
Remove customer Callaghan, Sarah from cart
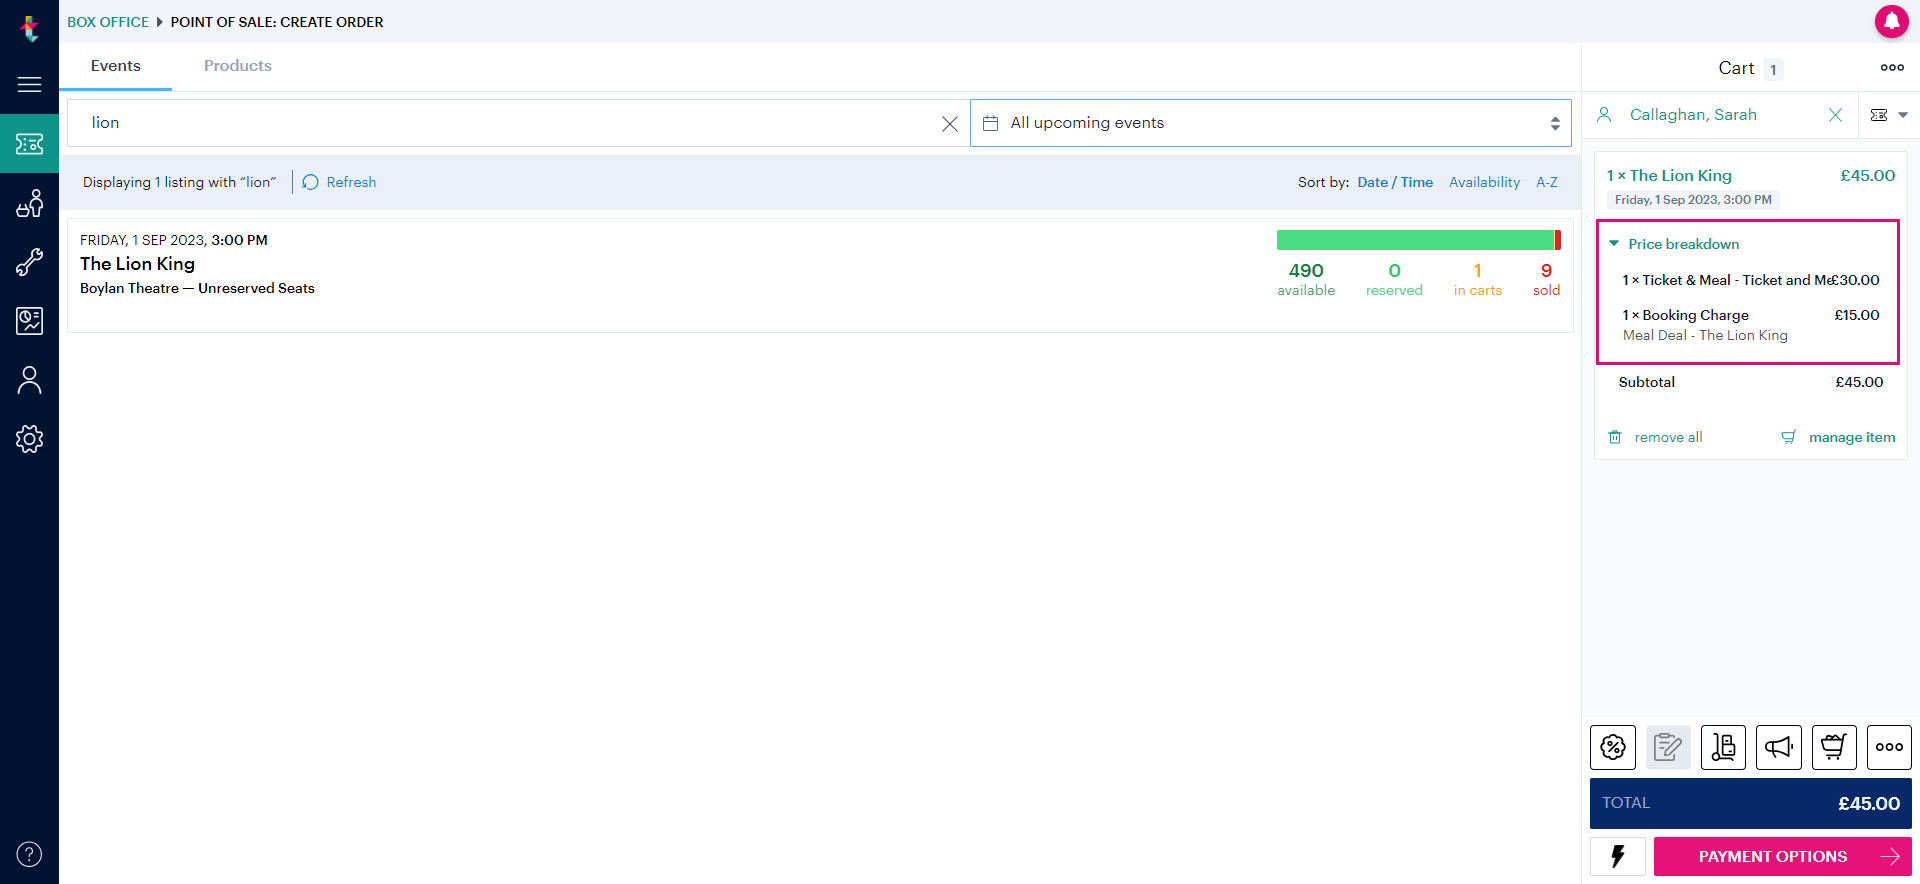click(1835, 115)
